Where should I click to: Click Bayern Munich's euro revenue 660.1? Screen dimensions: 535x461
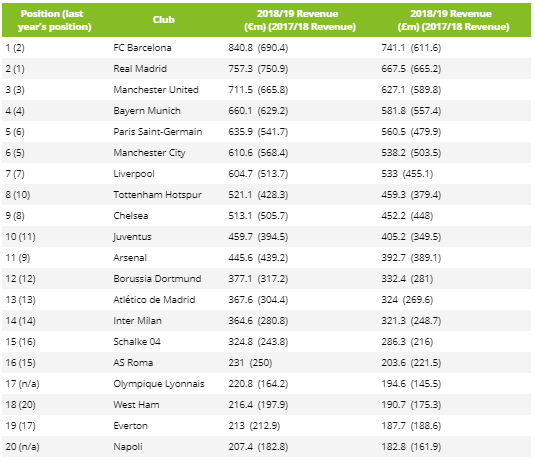click(241, 111)
